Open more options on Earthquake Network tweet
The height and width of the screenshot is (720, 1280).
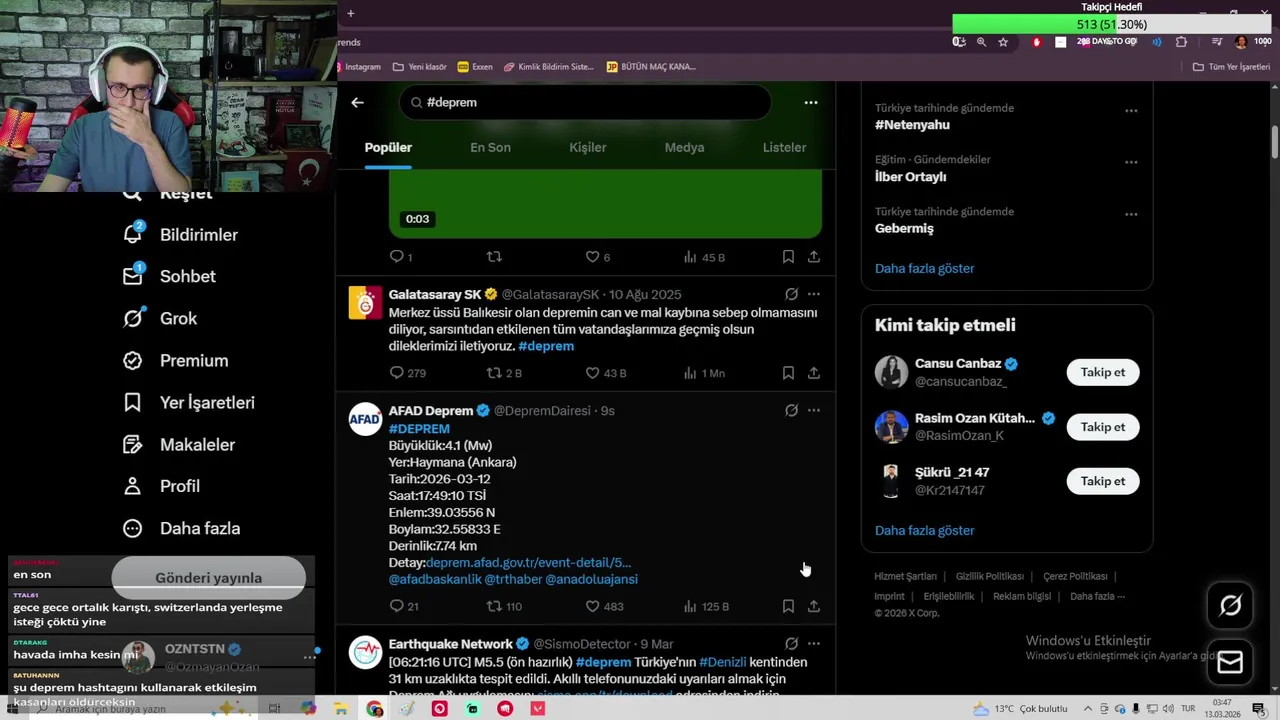[x=814, y=644]
